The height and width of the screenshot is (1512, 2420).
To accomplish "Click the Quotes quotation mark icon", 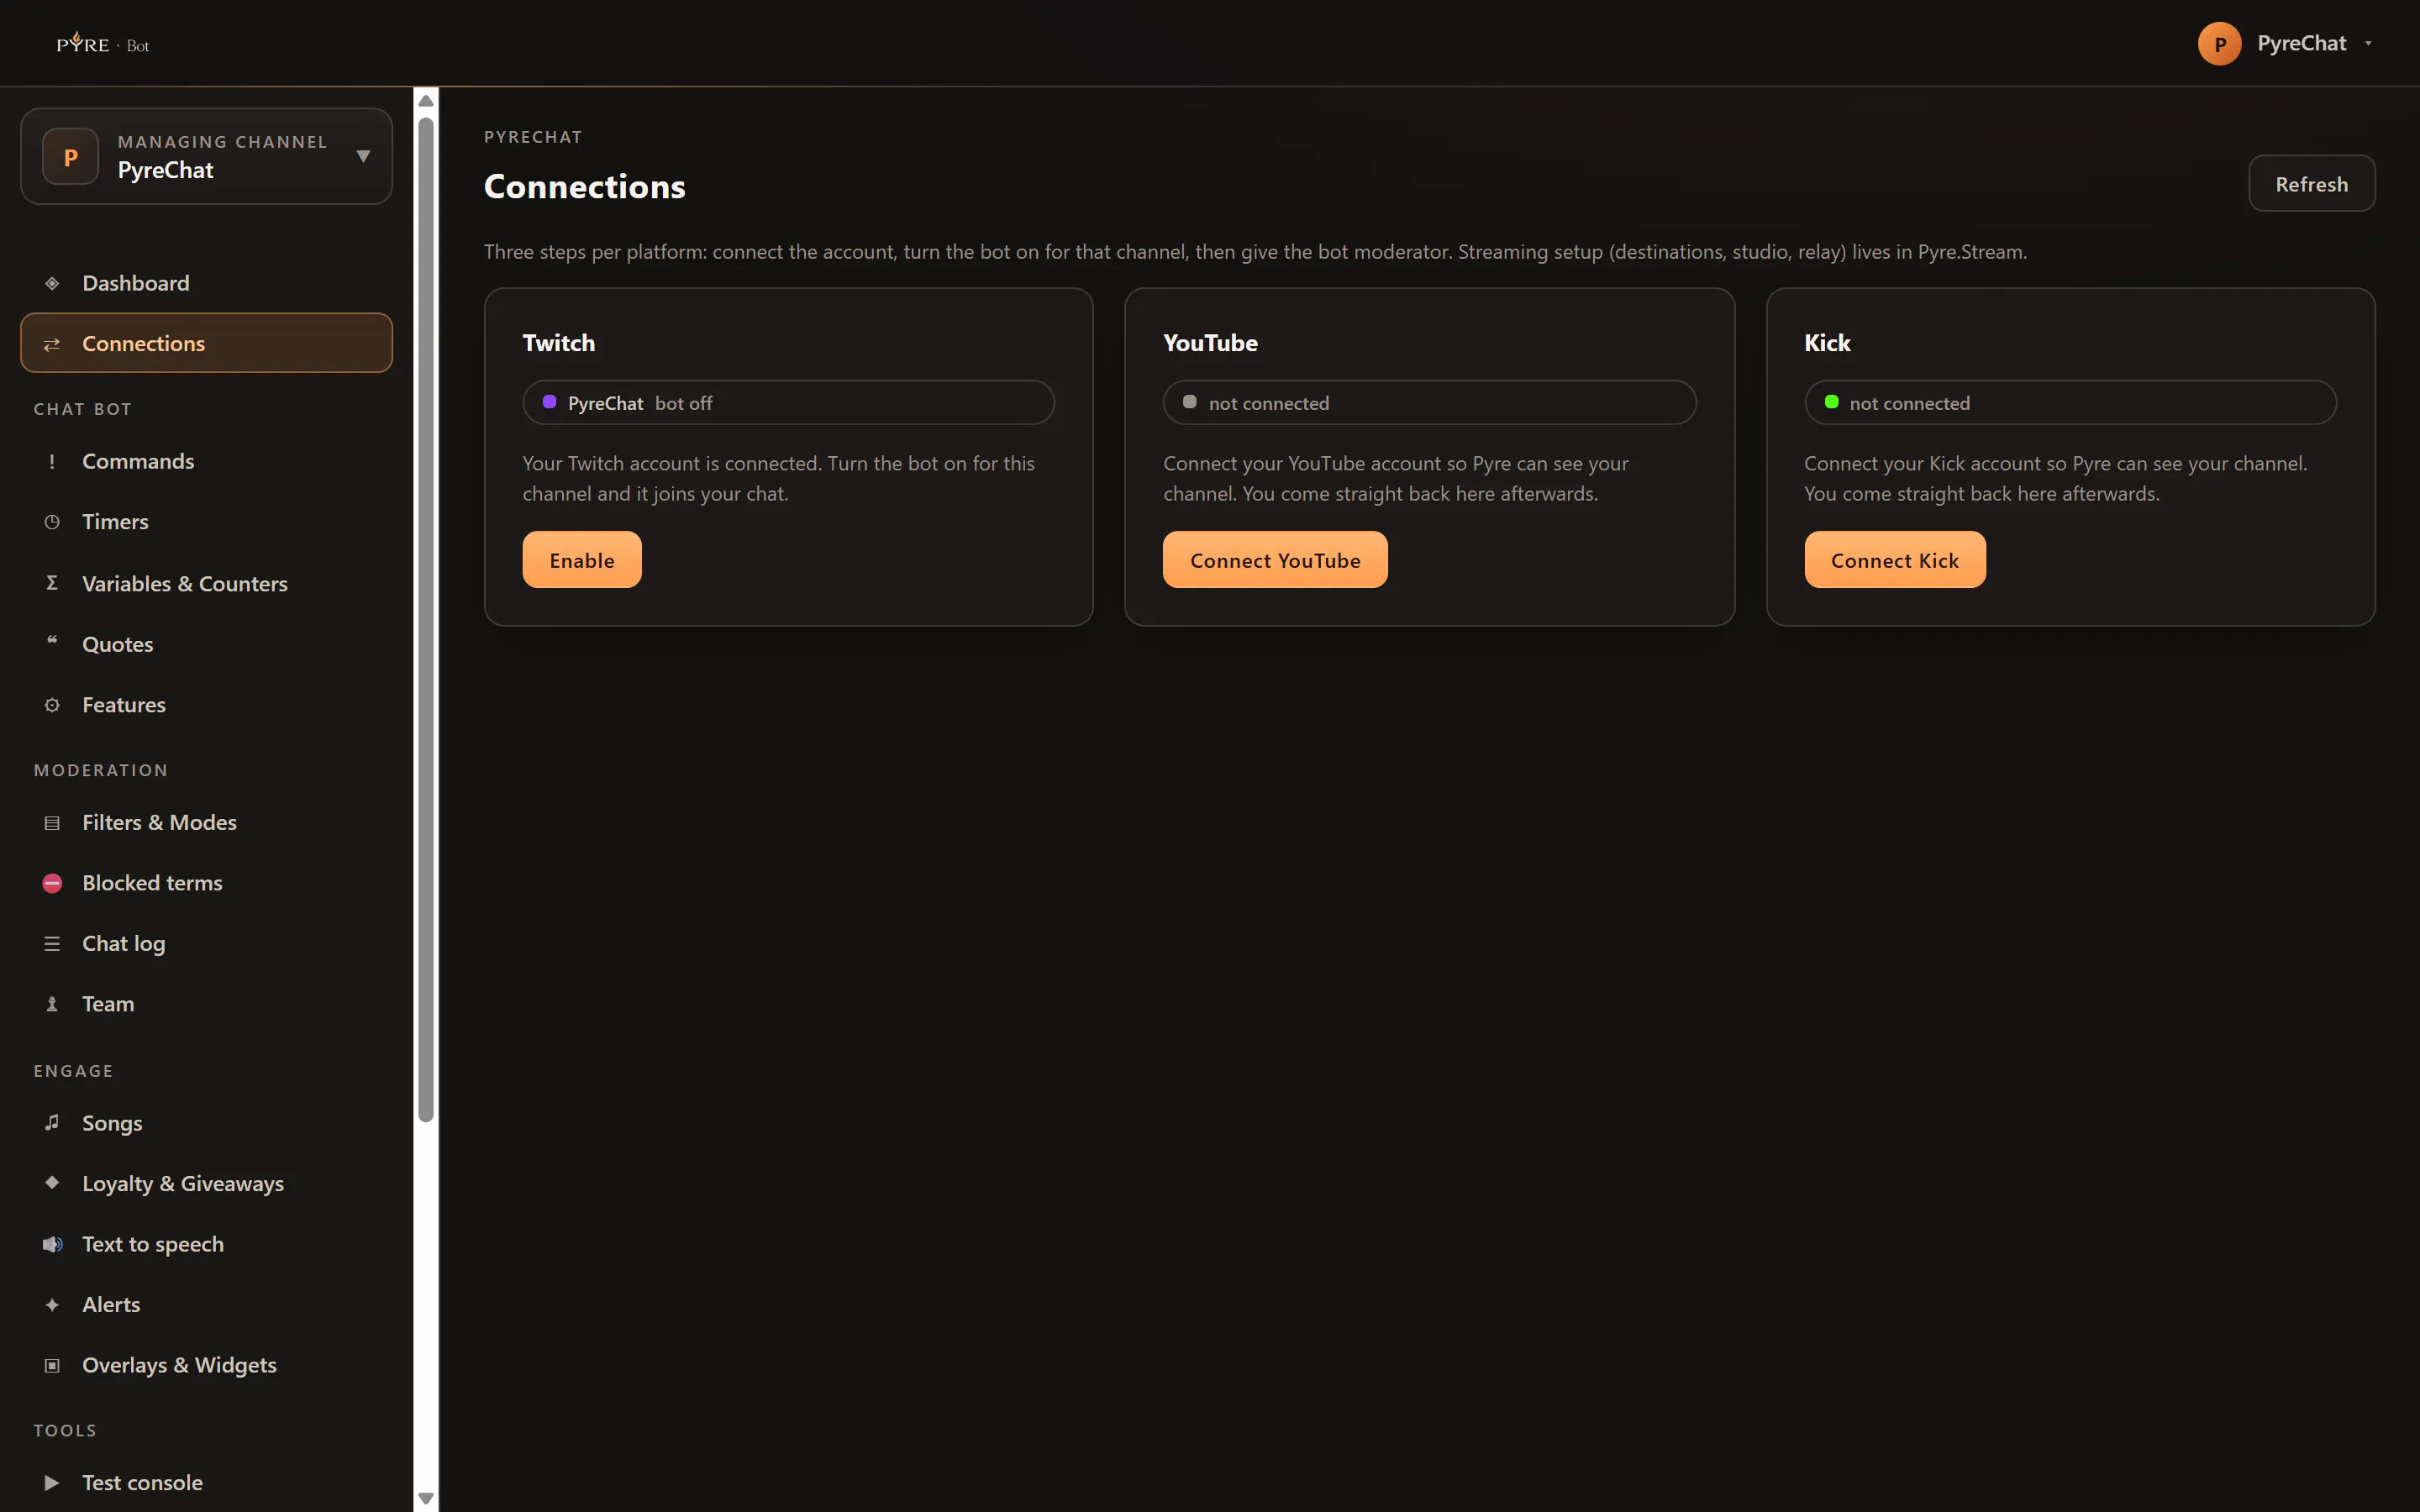I will [52, 641].
